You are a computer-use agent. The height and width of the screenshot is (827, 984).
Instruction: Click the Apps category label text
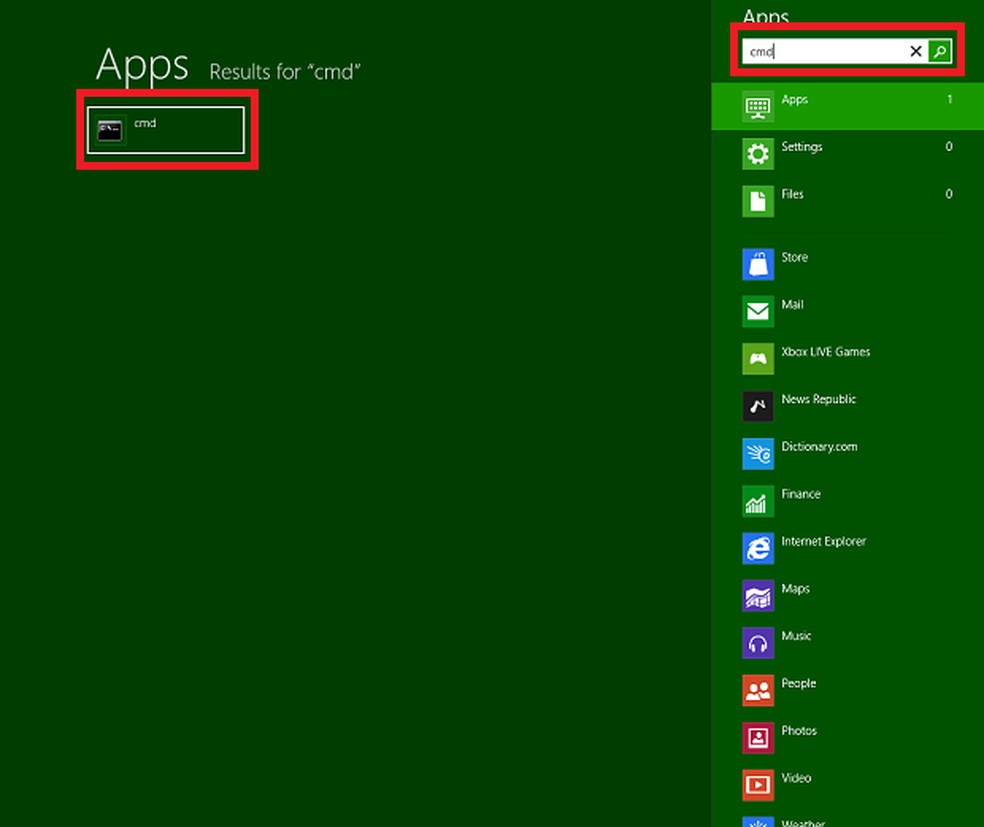(x=794, y=100)
